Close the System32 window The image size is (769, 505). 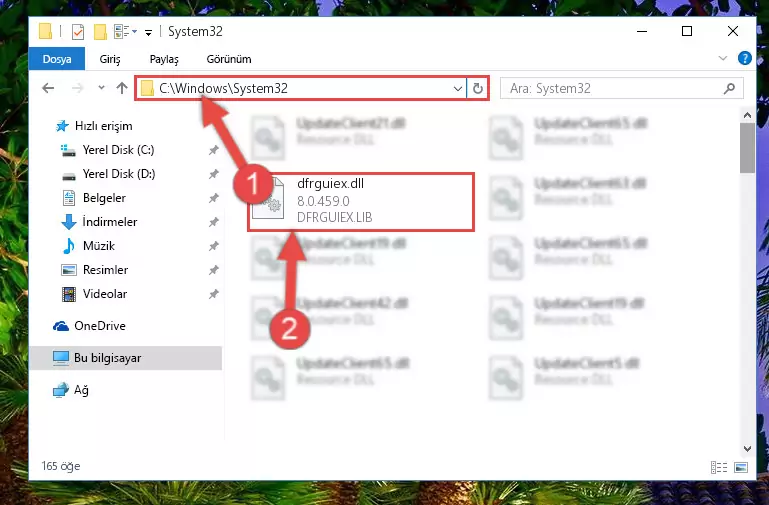pos(733,31)
